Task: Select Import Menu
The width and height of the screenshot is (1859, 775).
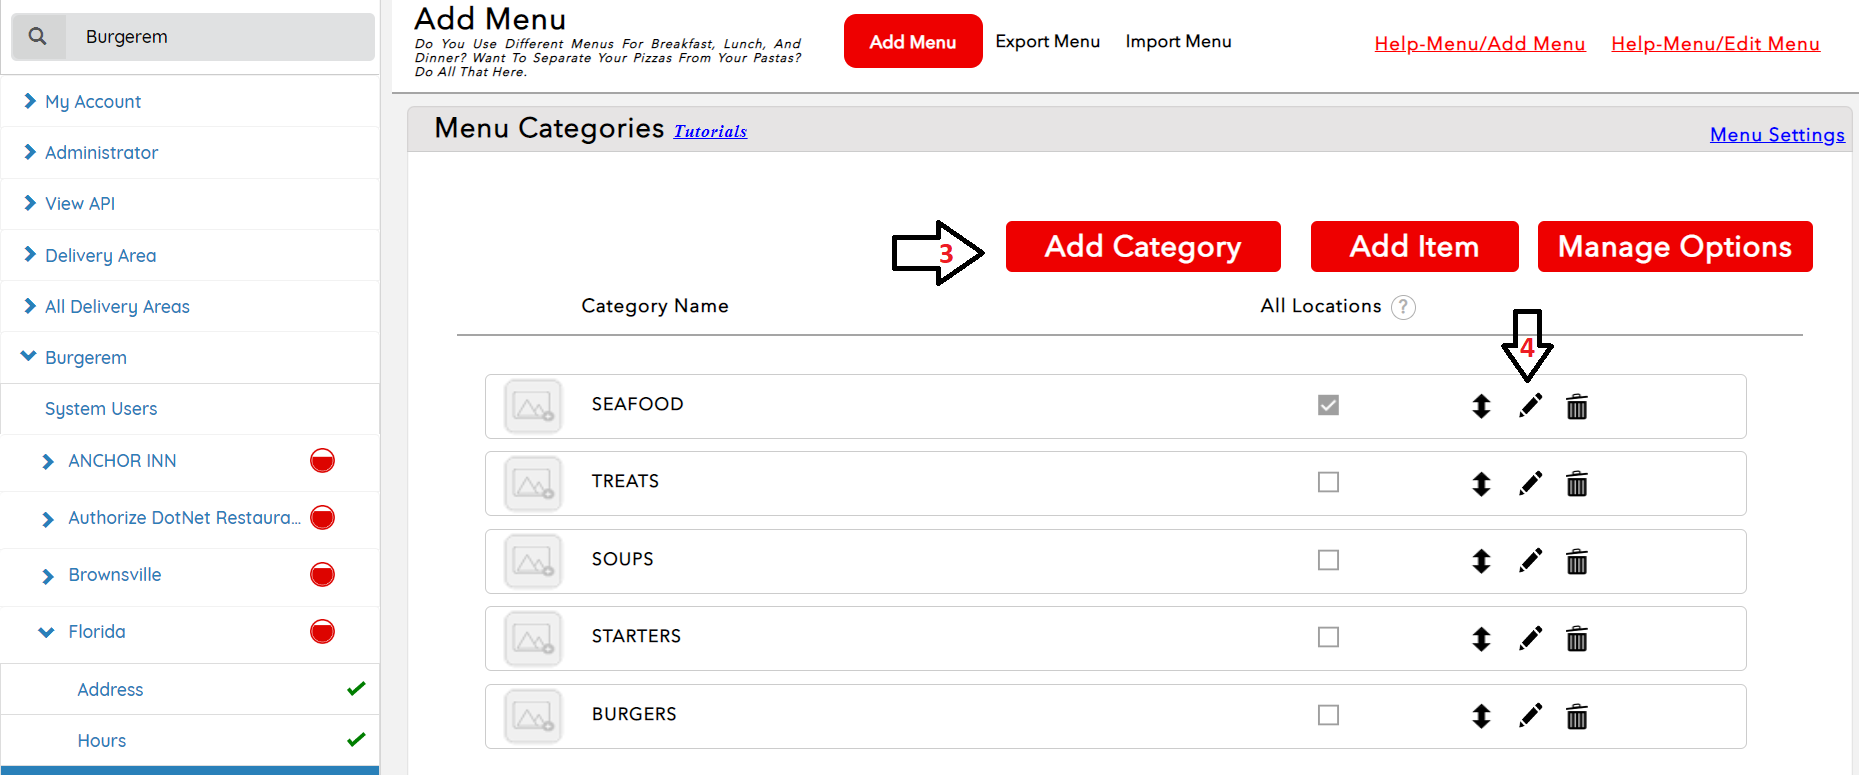Action: click(1178, 41)
